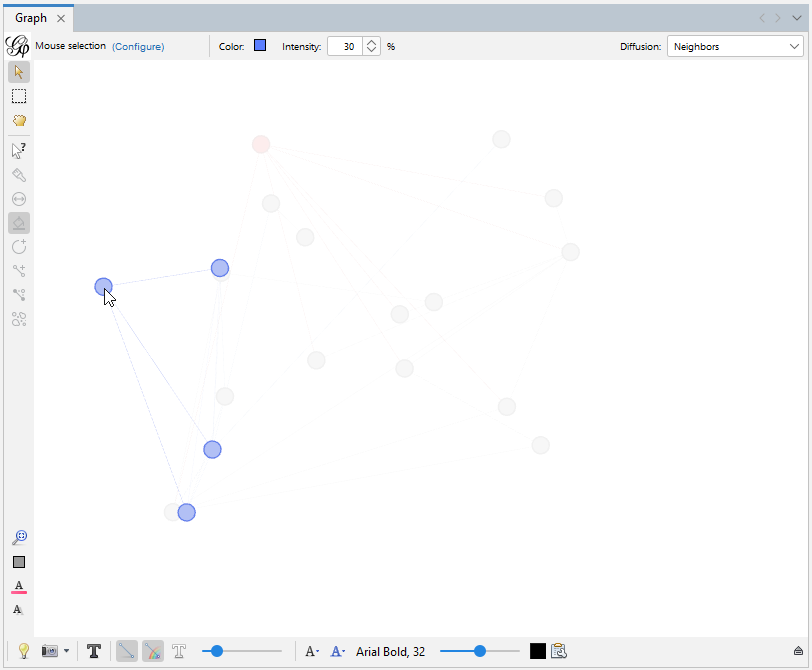
Task: Open the Diffusion dropdown set to Neighbors
Action: coord(735,46)
